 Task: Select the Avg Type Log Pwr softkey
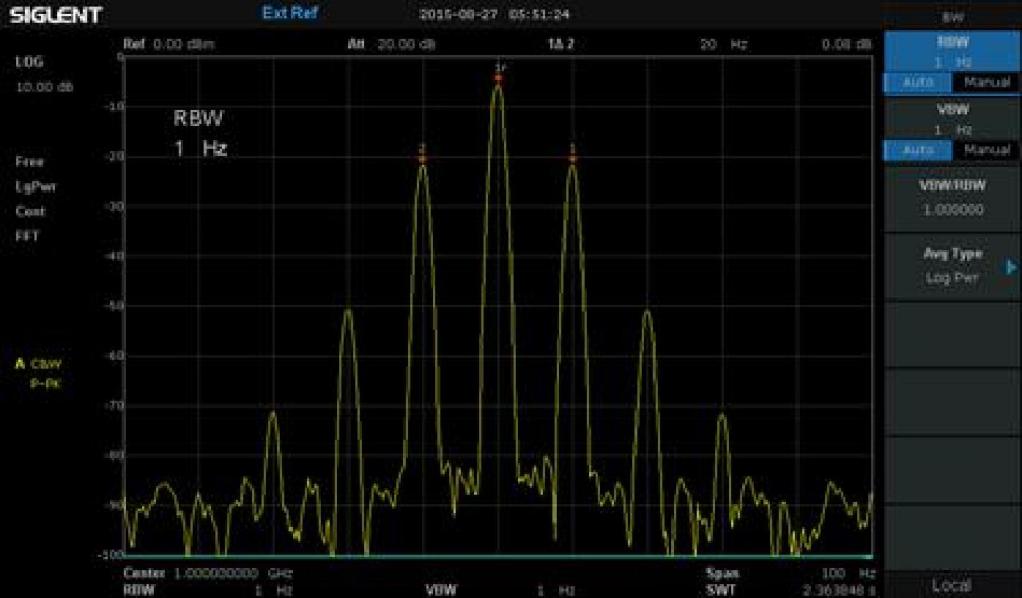(x=952, y=266)
